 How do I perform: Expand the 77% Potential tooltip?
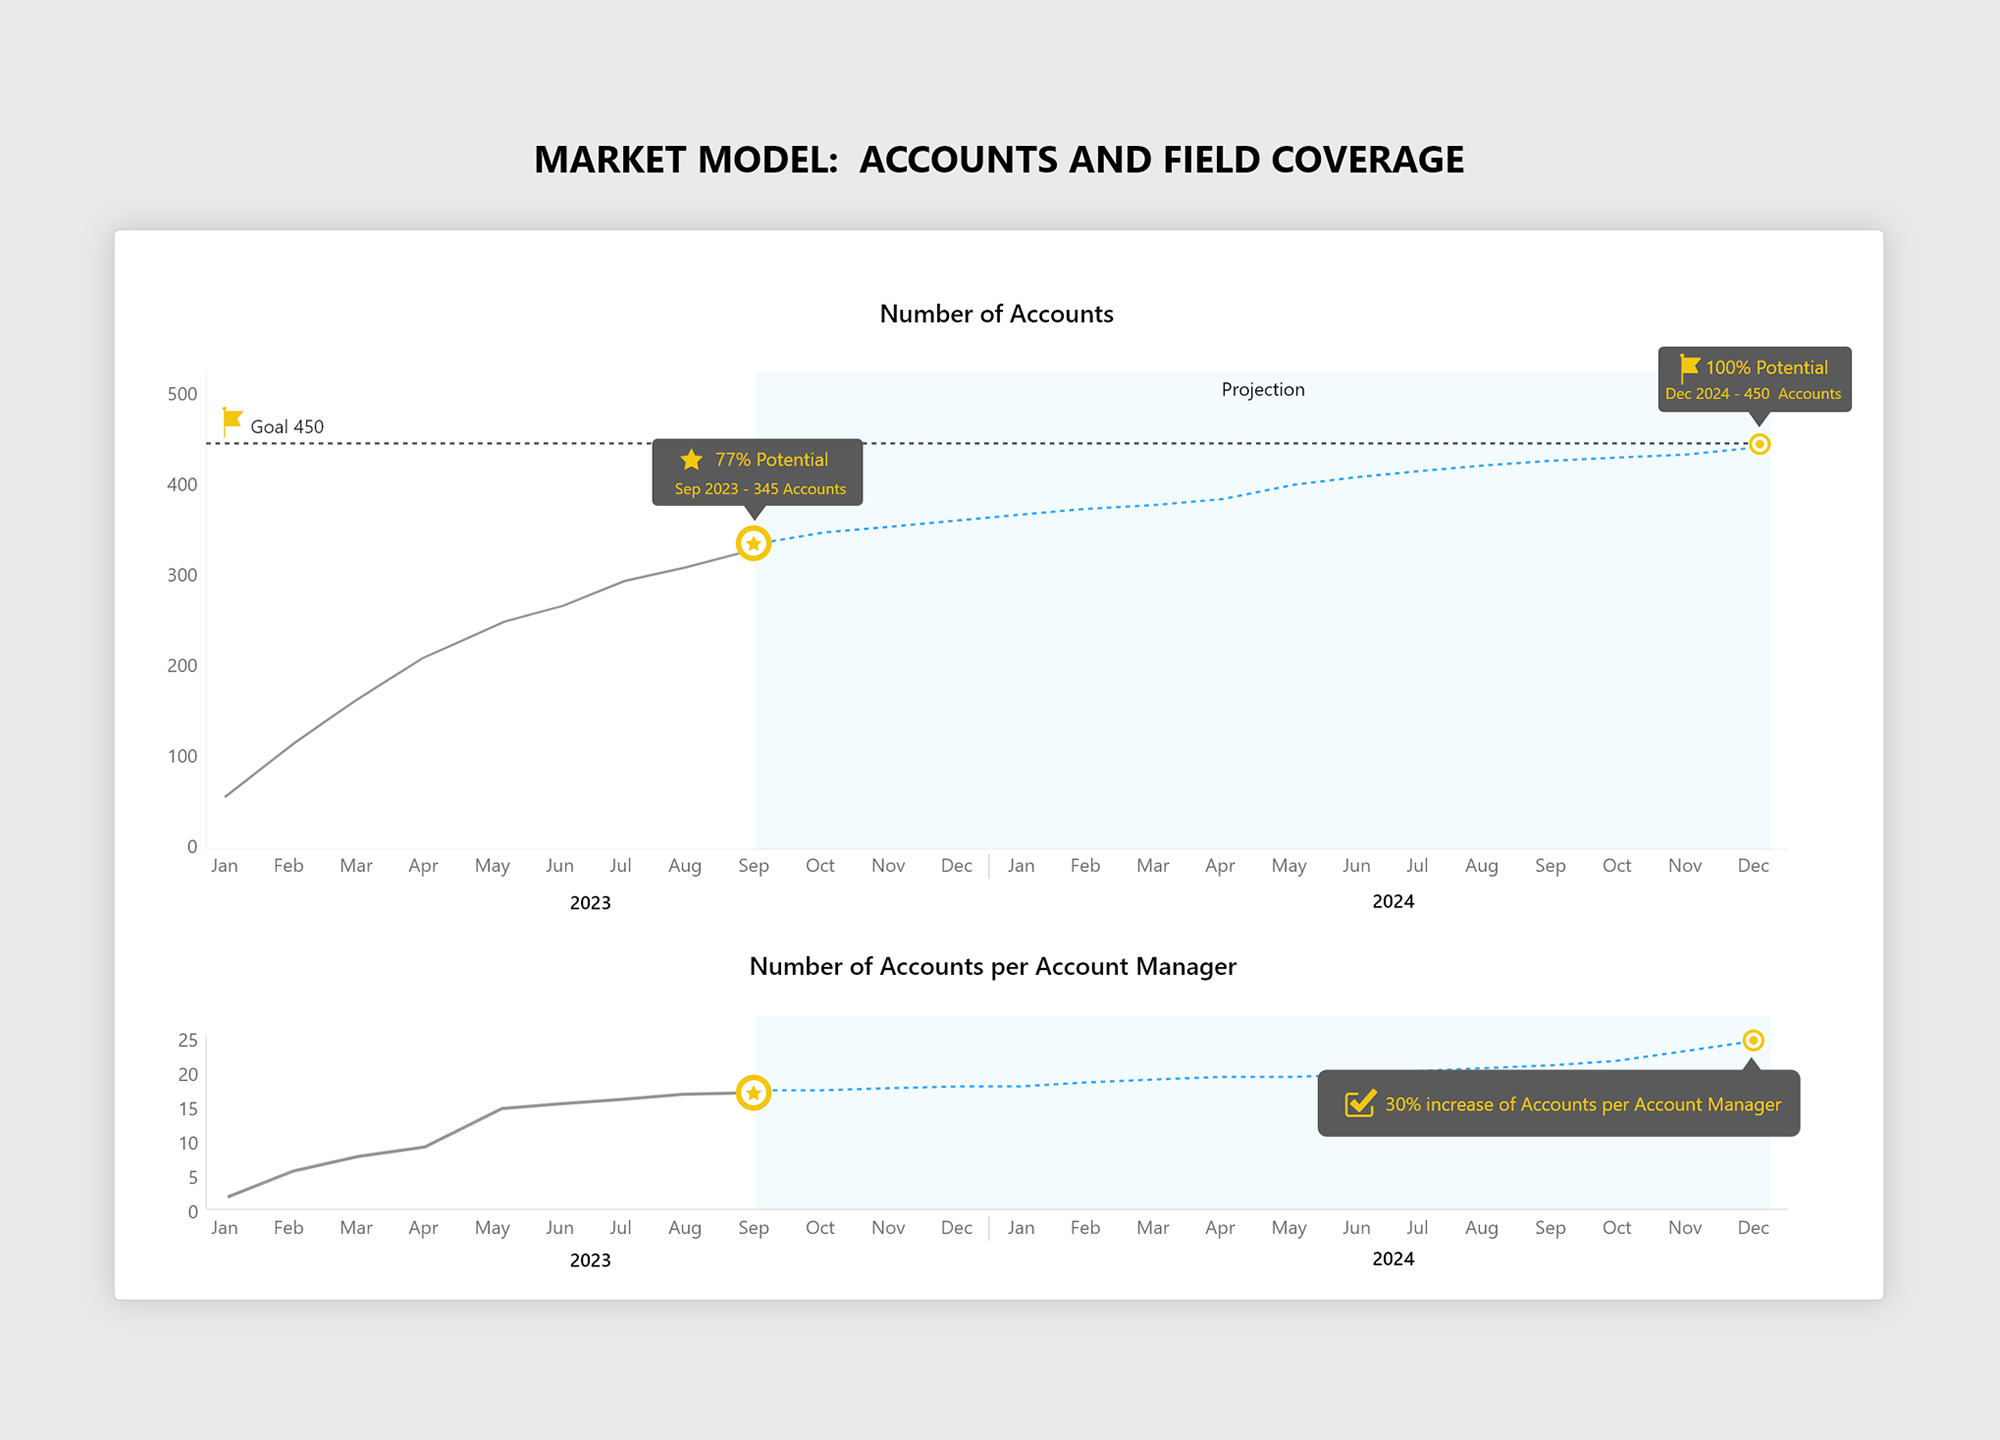click(760, 473)
